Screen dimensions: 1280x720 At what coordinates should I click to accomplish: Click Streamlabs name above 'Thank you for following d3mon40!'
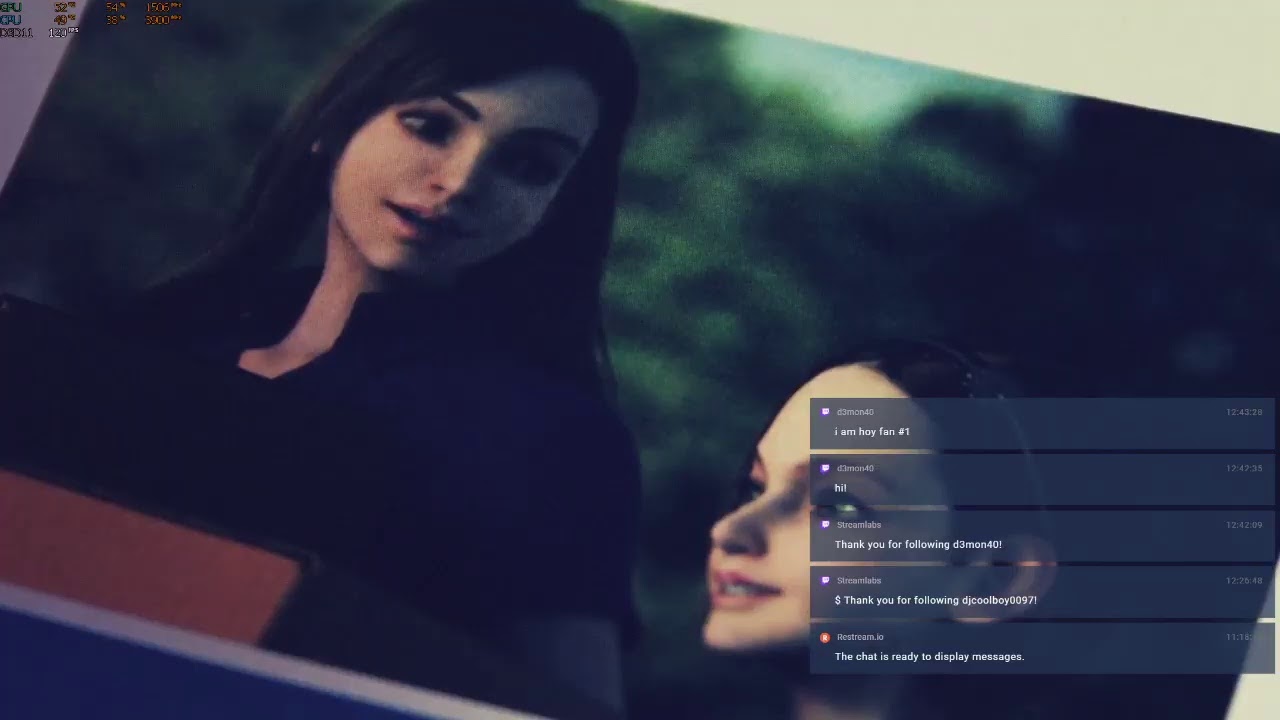point(859,524)
